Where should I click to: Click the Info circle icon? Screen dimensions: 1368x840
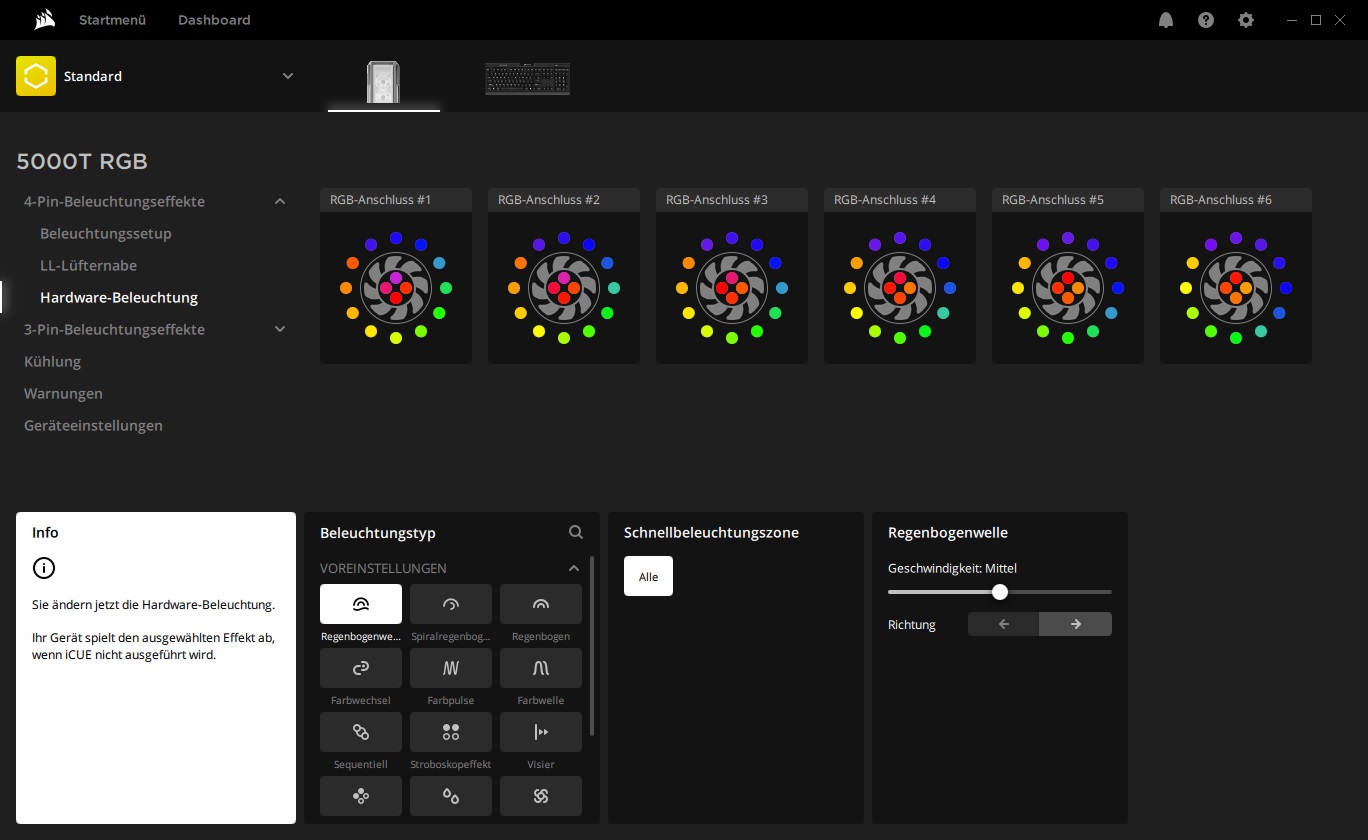tap(44, 568)
